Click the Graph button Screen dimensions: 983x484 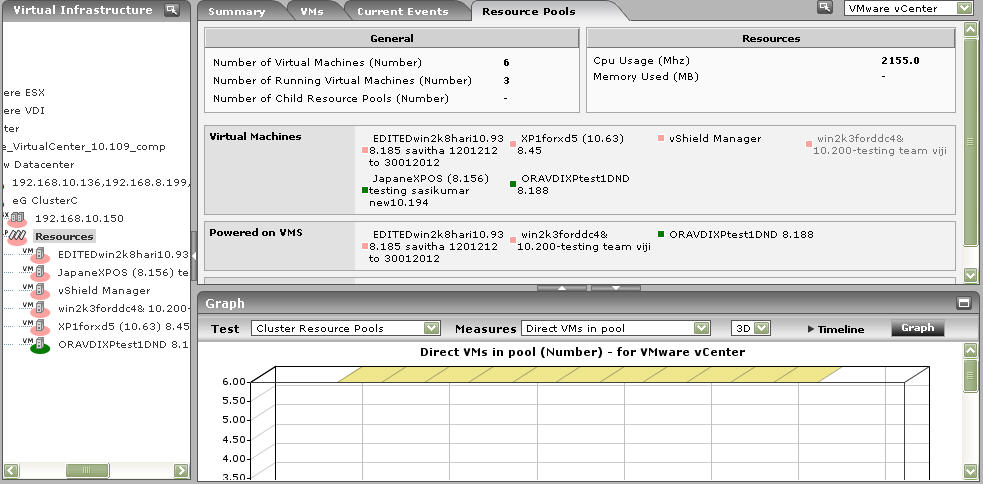tap(918, 328)
